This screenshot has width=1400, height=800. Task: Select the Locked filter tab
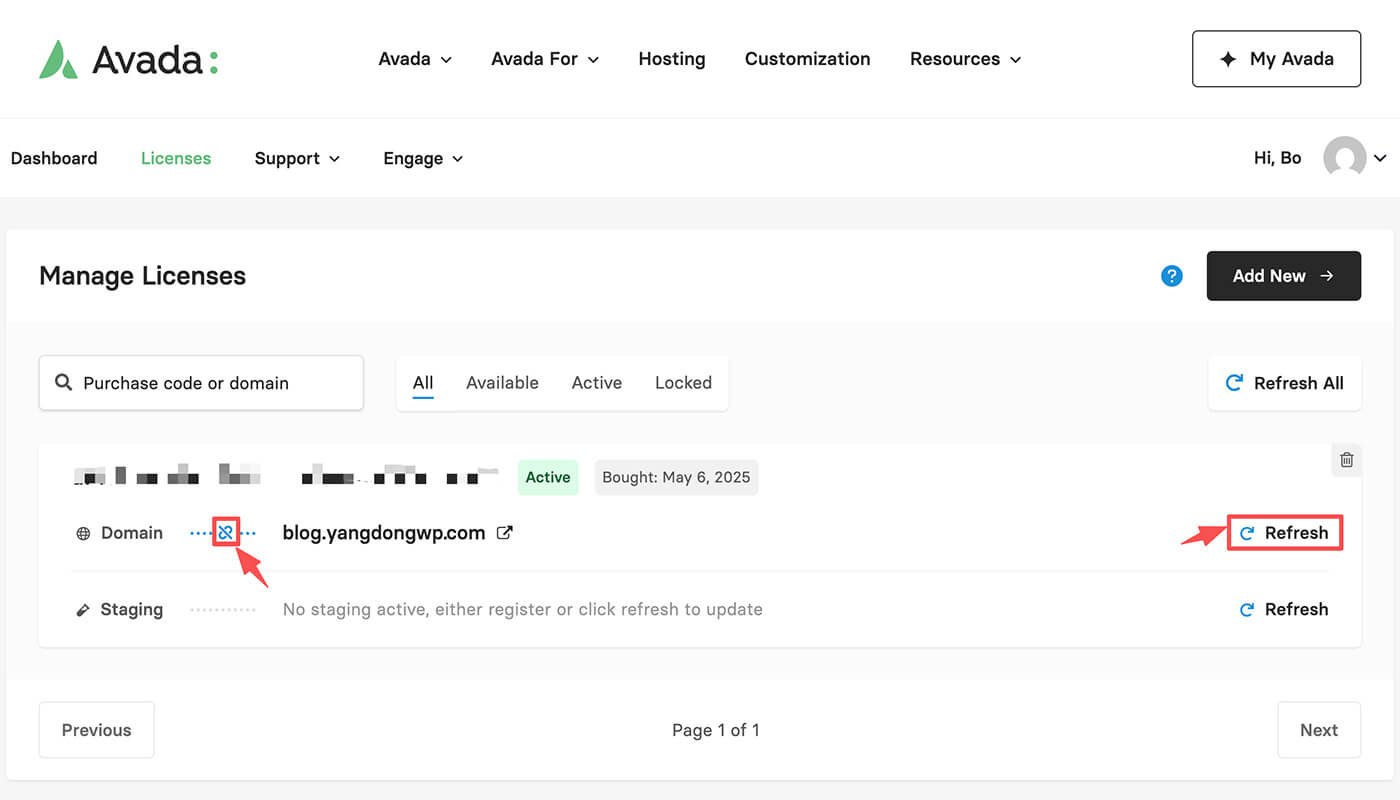tap(683, 383)
